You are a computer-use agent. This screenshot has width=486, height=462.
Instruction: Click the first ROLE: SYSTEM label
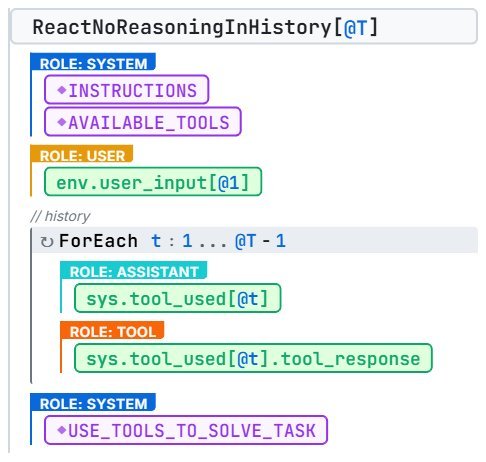tap(93, 62)
